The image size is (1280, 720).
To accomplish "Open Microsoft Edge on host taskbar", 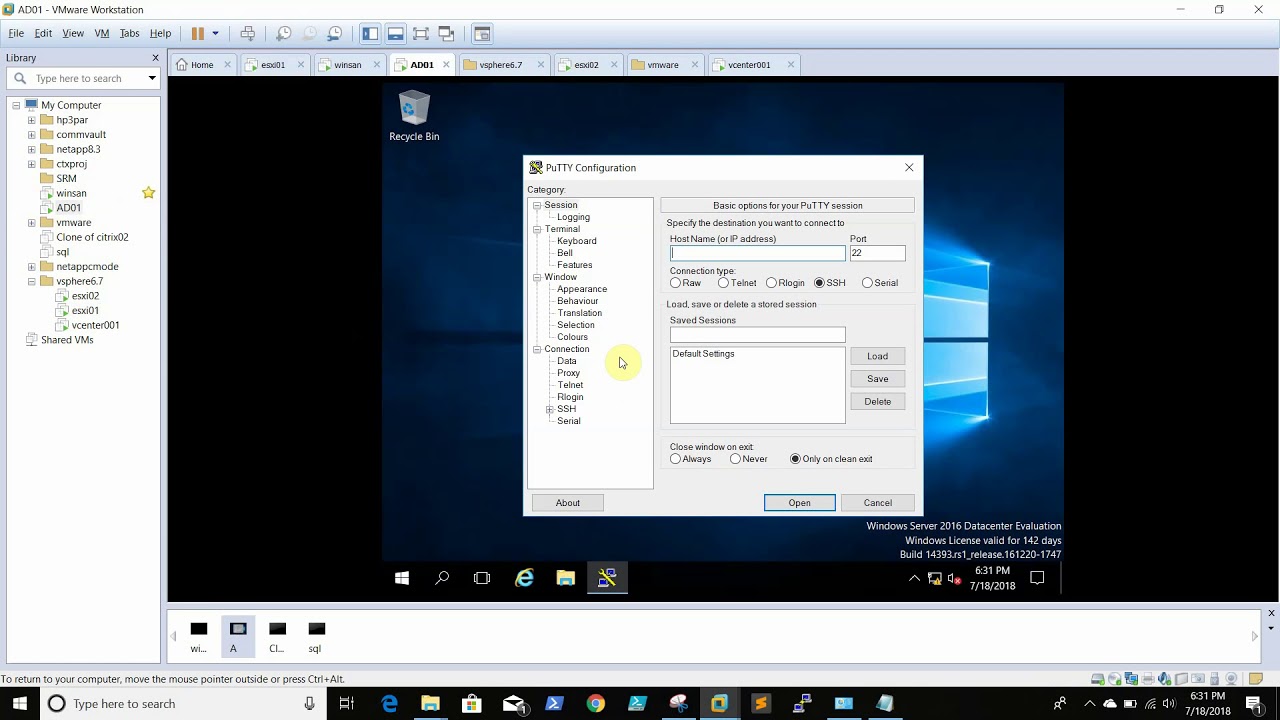I will click(389, 704).
